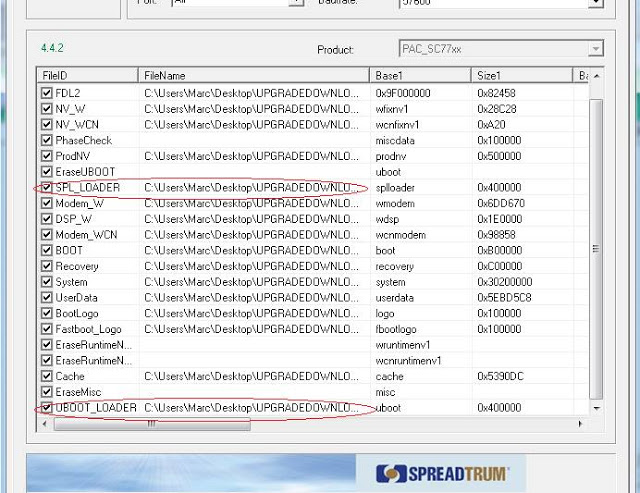Uncheck the BOOT checkbox

(x=47, y=250)
